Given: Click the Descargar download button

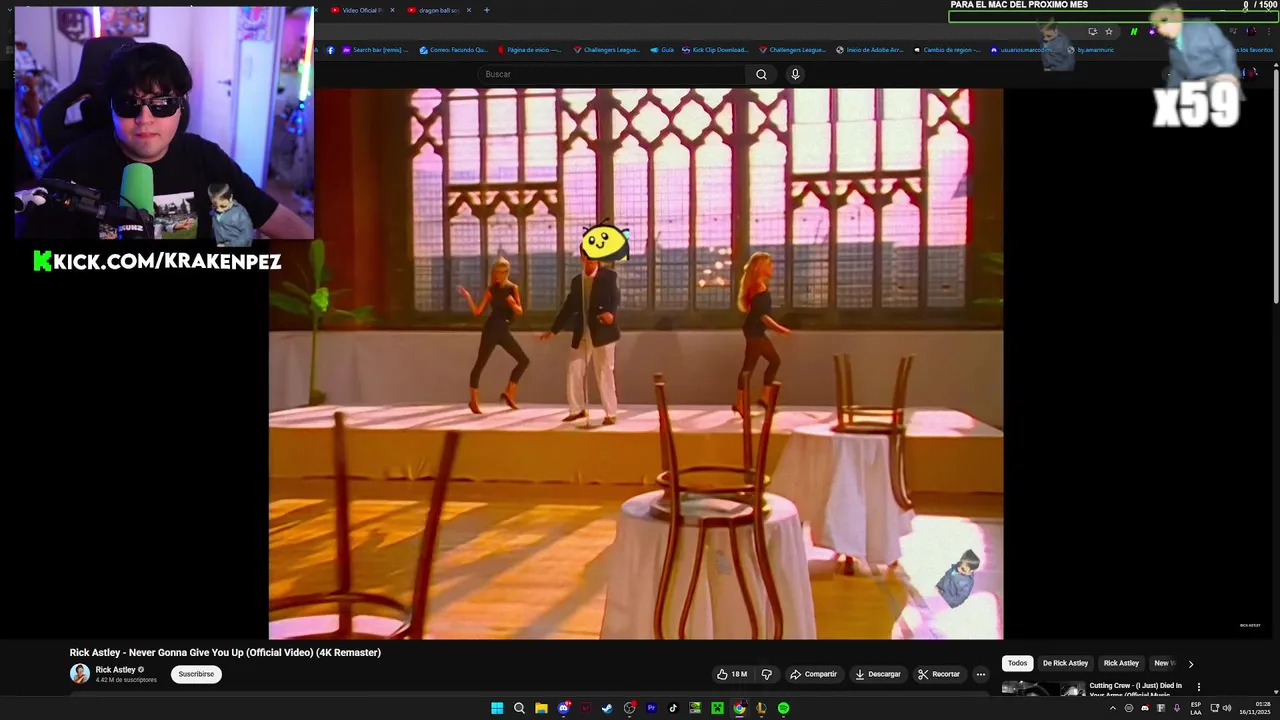Looking at the screenshot, I should [x=877, y=674].
